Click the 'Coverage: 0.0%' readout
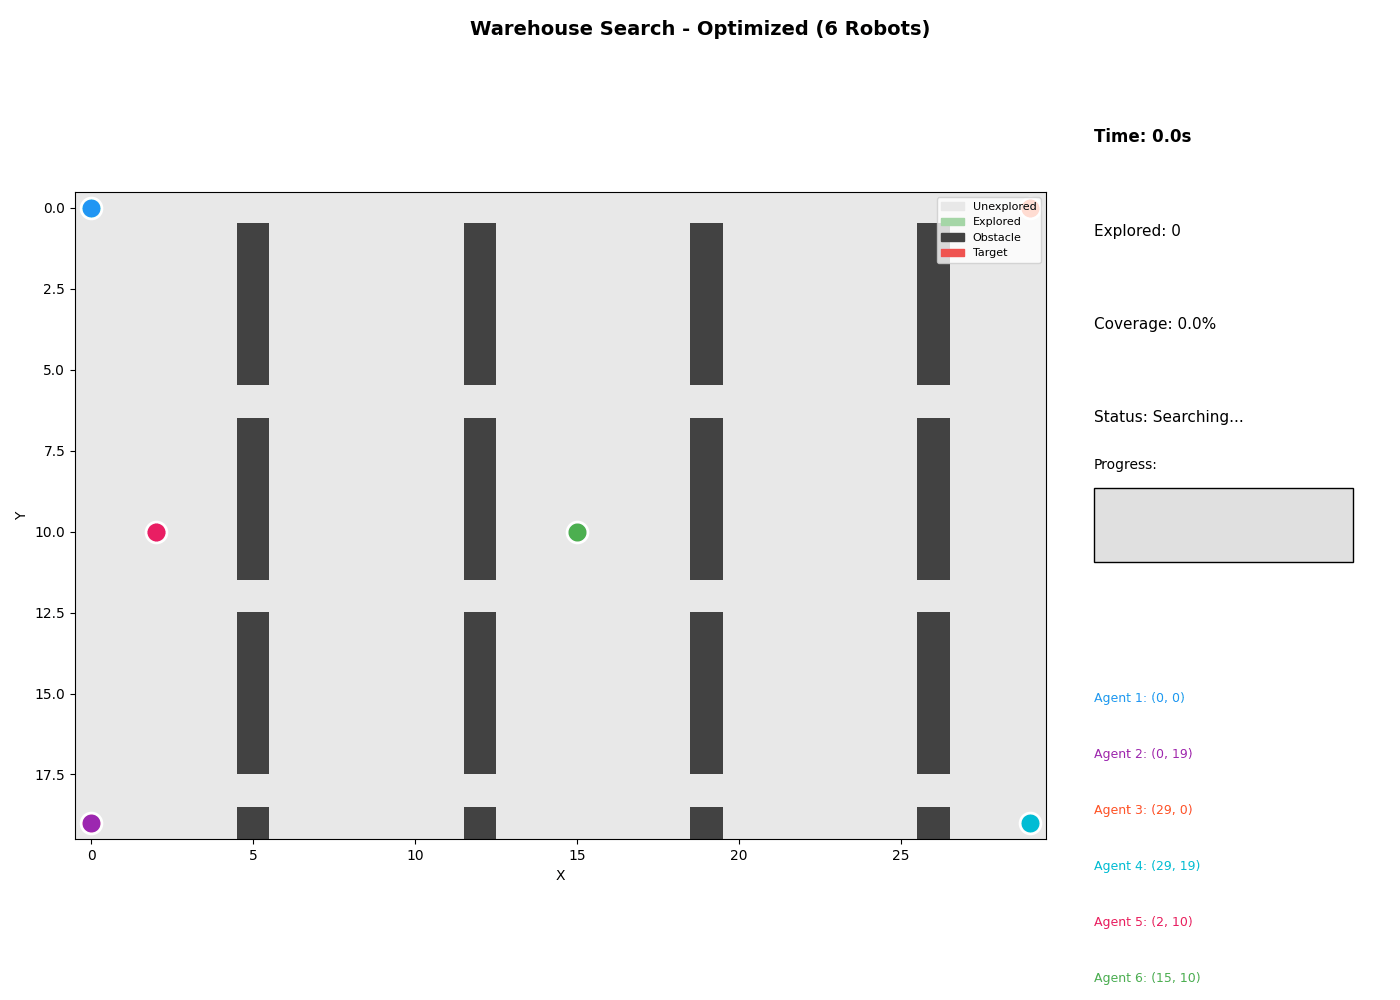 [1154, 324]
